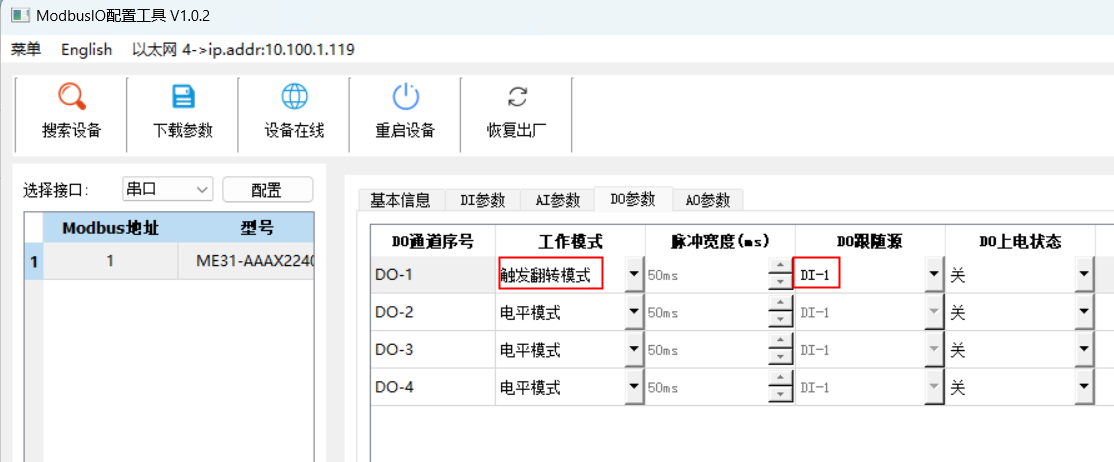Open DO-2 power-on state dropdown

click(1084, 313)
